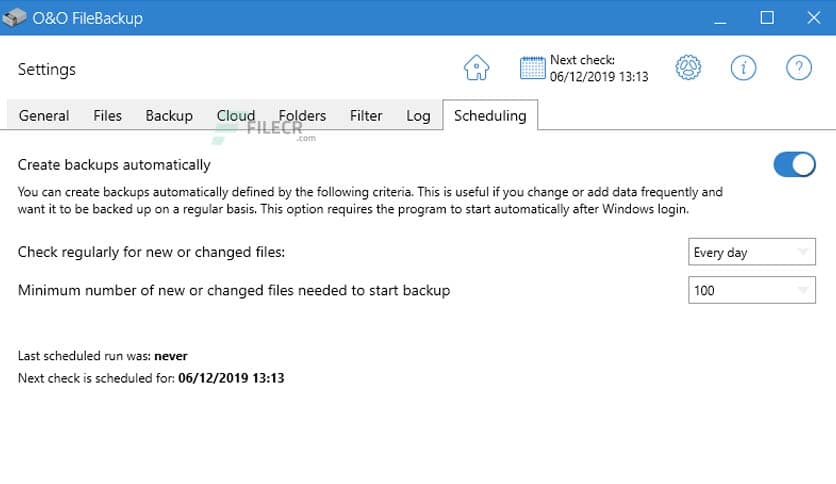Open the help question mark icon
Image resolution: width=836 pixels, height=484 pixels.
click(799, 68)
